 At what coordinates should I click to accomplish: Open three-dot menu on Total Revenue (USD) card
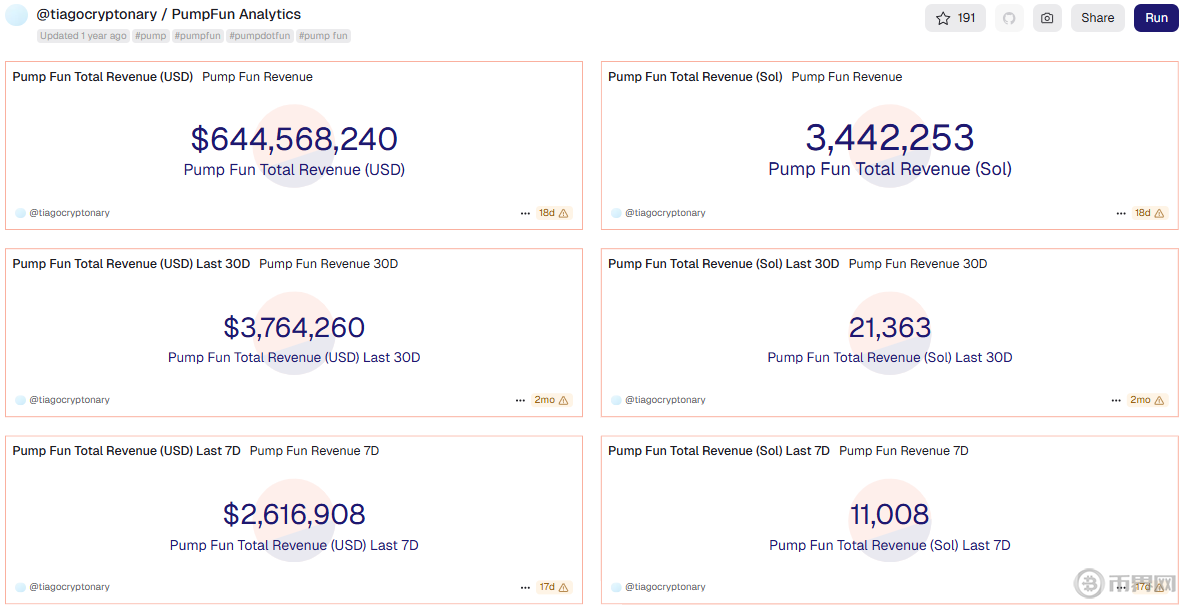pos(525,213)
